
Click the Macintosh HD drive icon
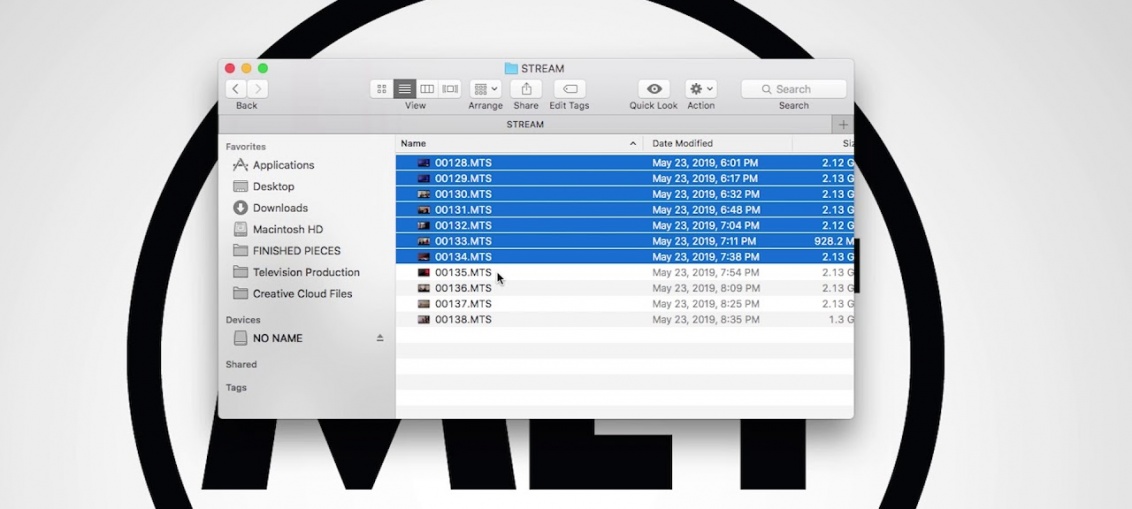[240, 229]
